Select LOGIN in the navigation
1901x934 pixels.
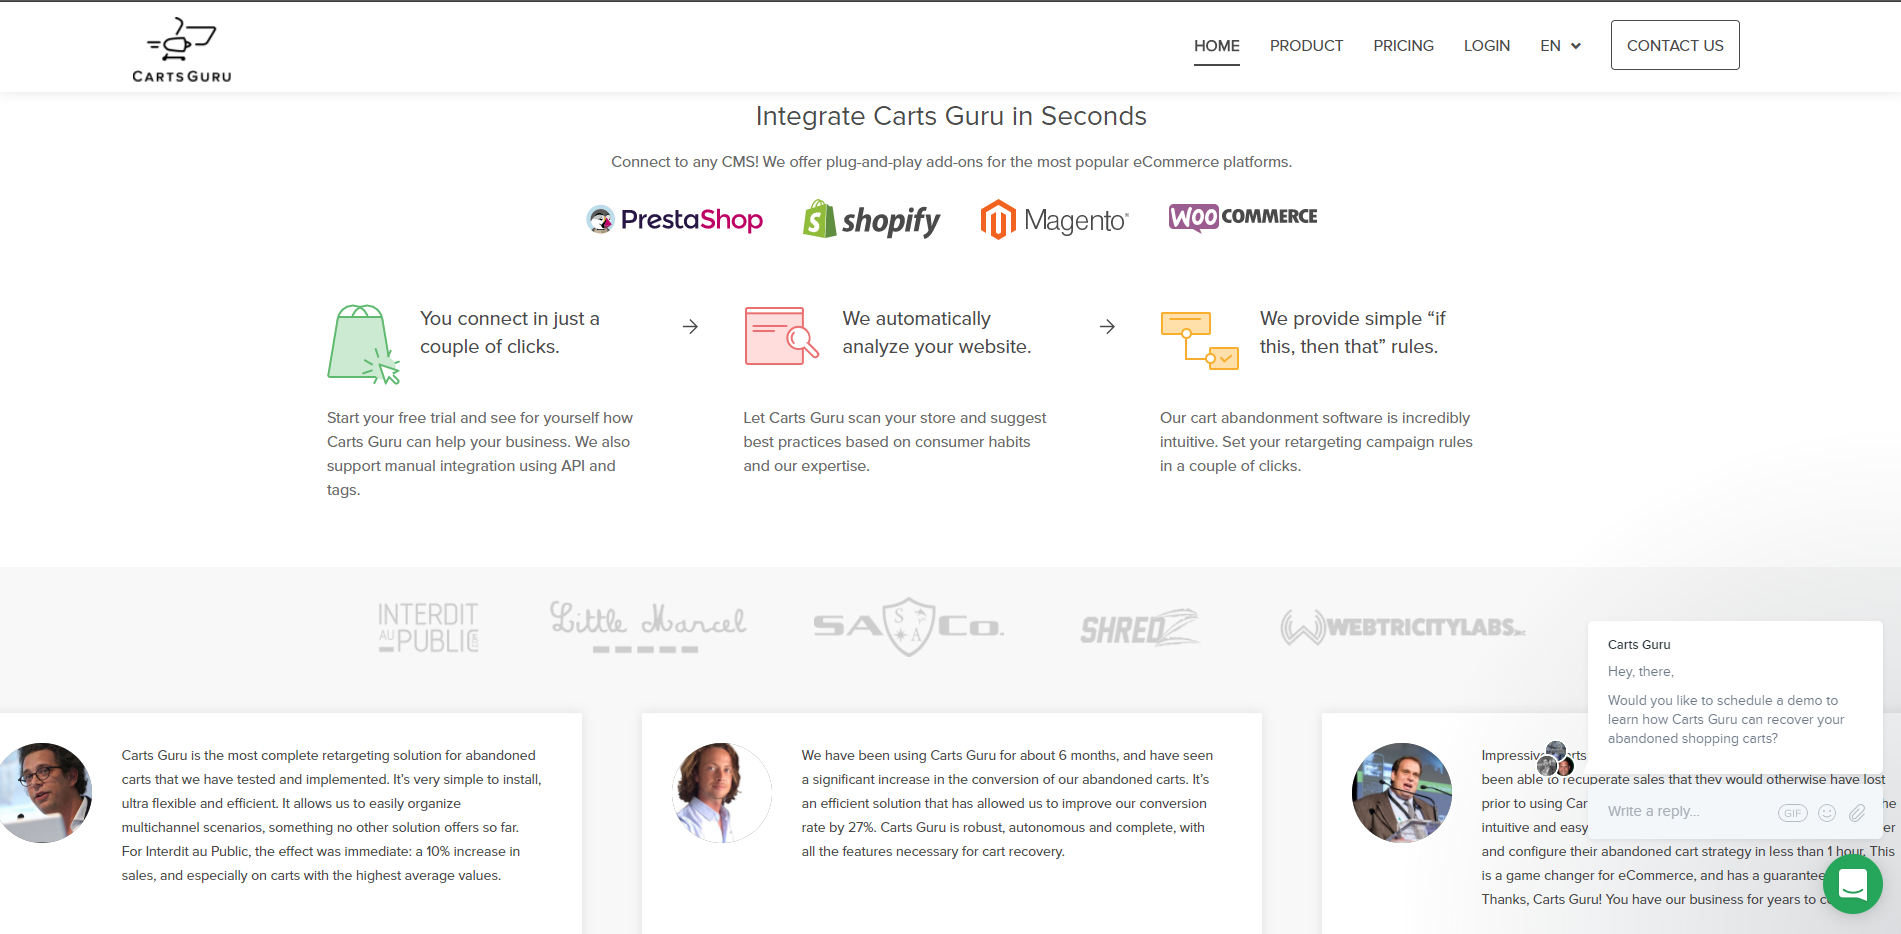[1486, 46]
